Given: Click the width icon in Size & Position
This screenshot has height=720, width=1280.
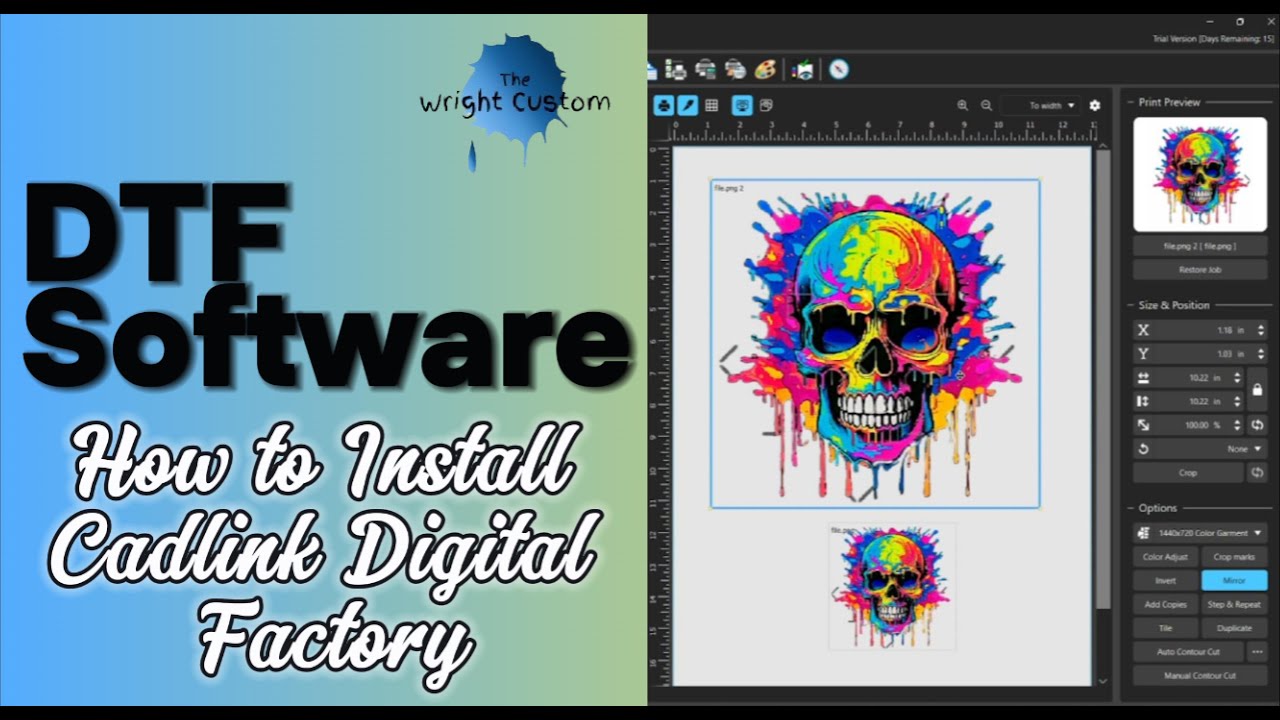Looking at the screenshot, I should point(1144,378).
